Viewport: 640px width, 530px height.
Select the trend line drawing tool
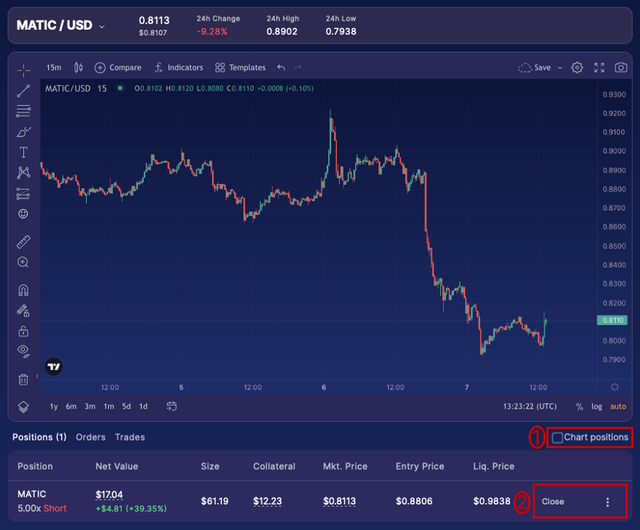tap(24, 91)
